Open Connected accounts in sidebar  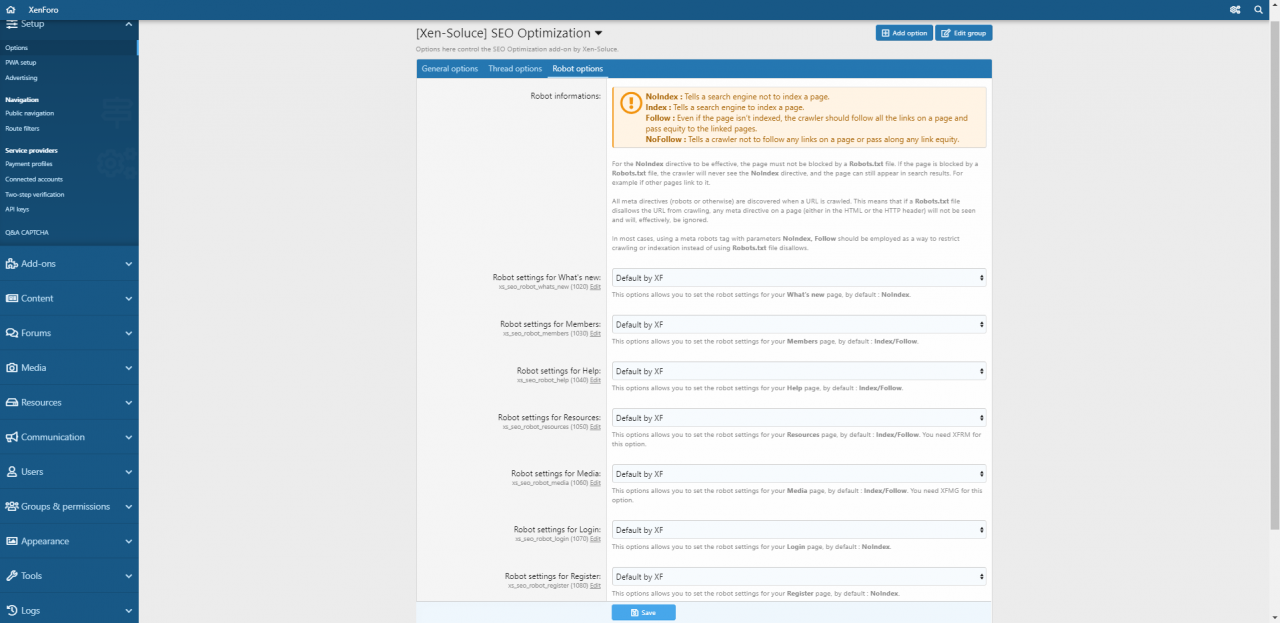[x=68, y=179]
